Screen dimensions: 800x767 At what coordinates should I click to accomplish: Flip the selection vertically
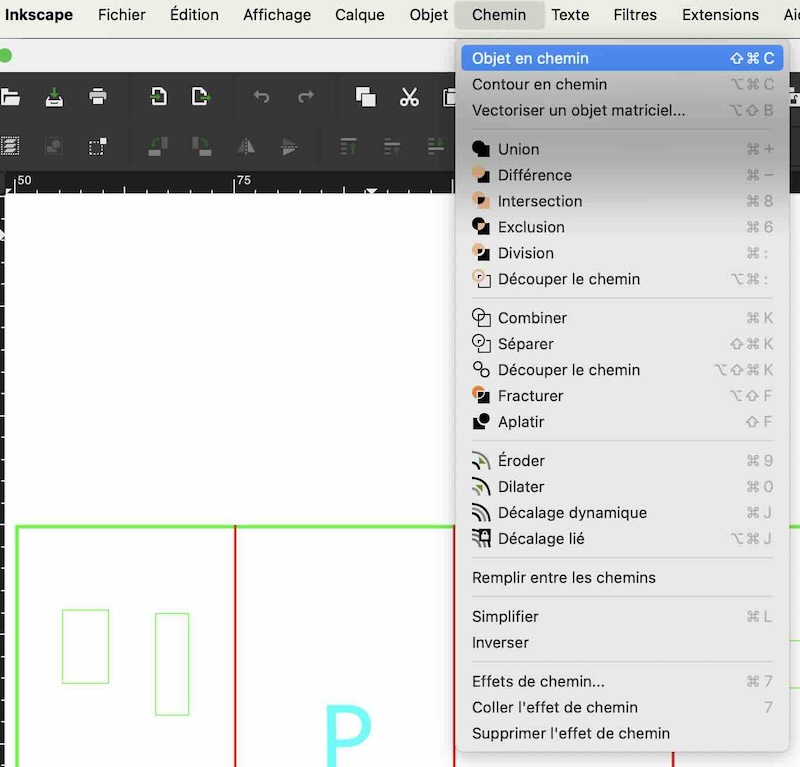tap(289, 147)
